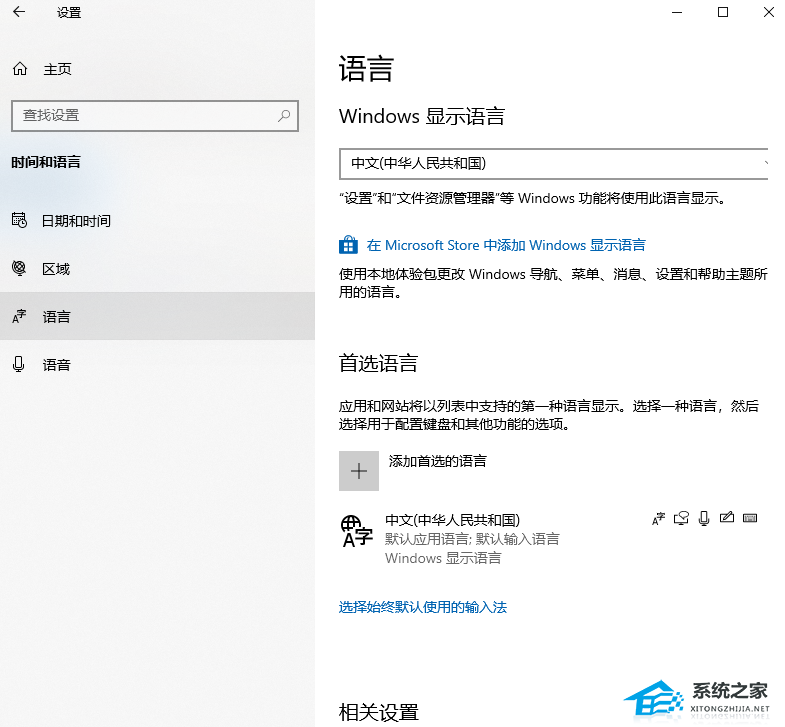Click the 日期和时间 calendar icon
Screen dimensions: 785x727
pos(19,220)
